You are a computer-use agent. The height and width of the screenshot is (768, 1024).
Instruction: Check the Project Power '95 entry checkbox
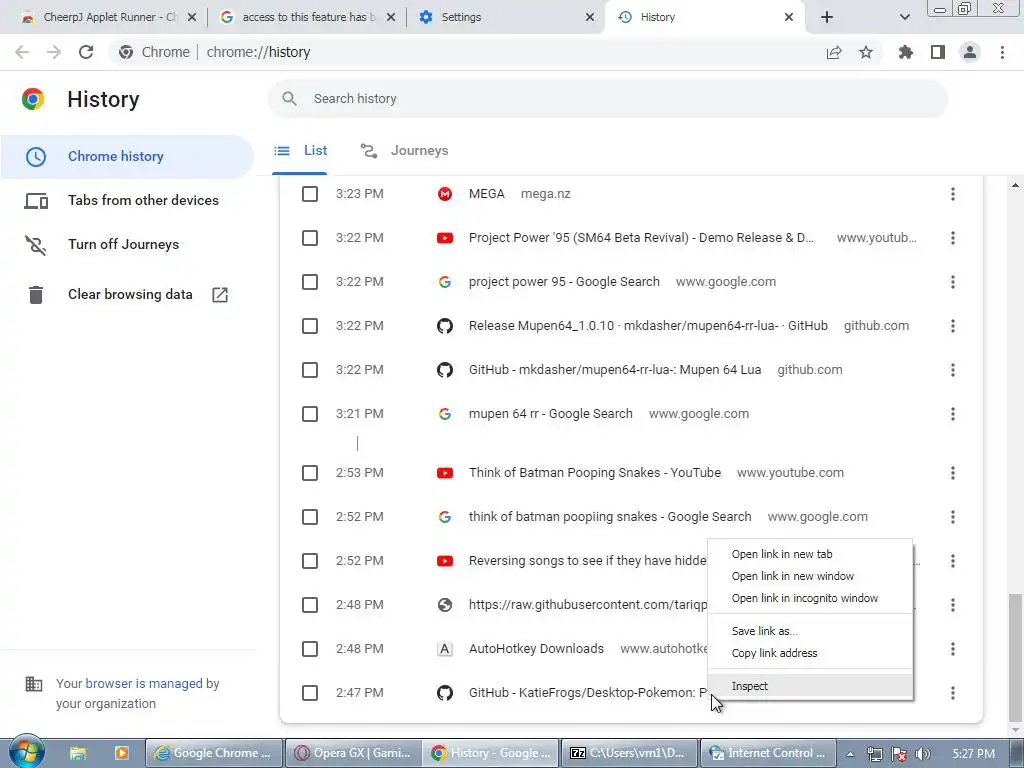[x=310, y=238]
